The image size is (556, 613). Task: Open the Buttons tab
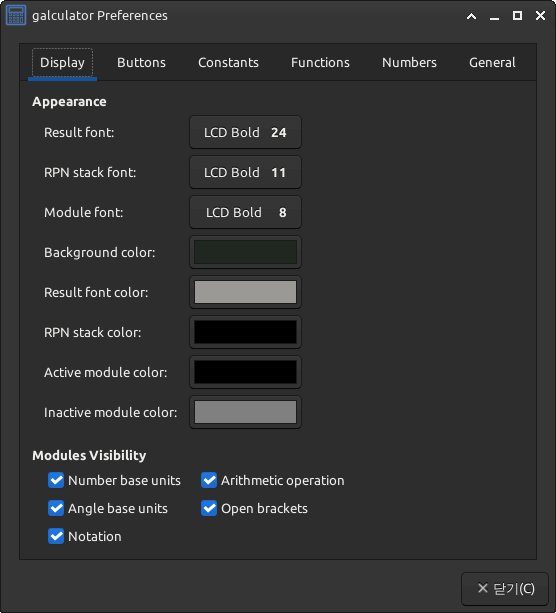pos(142,63)
